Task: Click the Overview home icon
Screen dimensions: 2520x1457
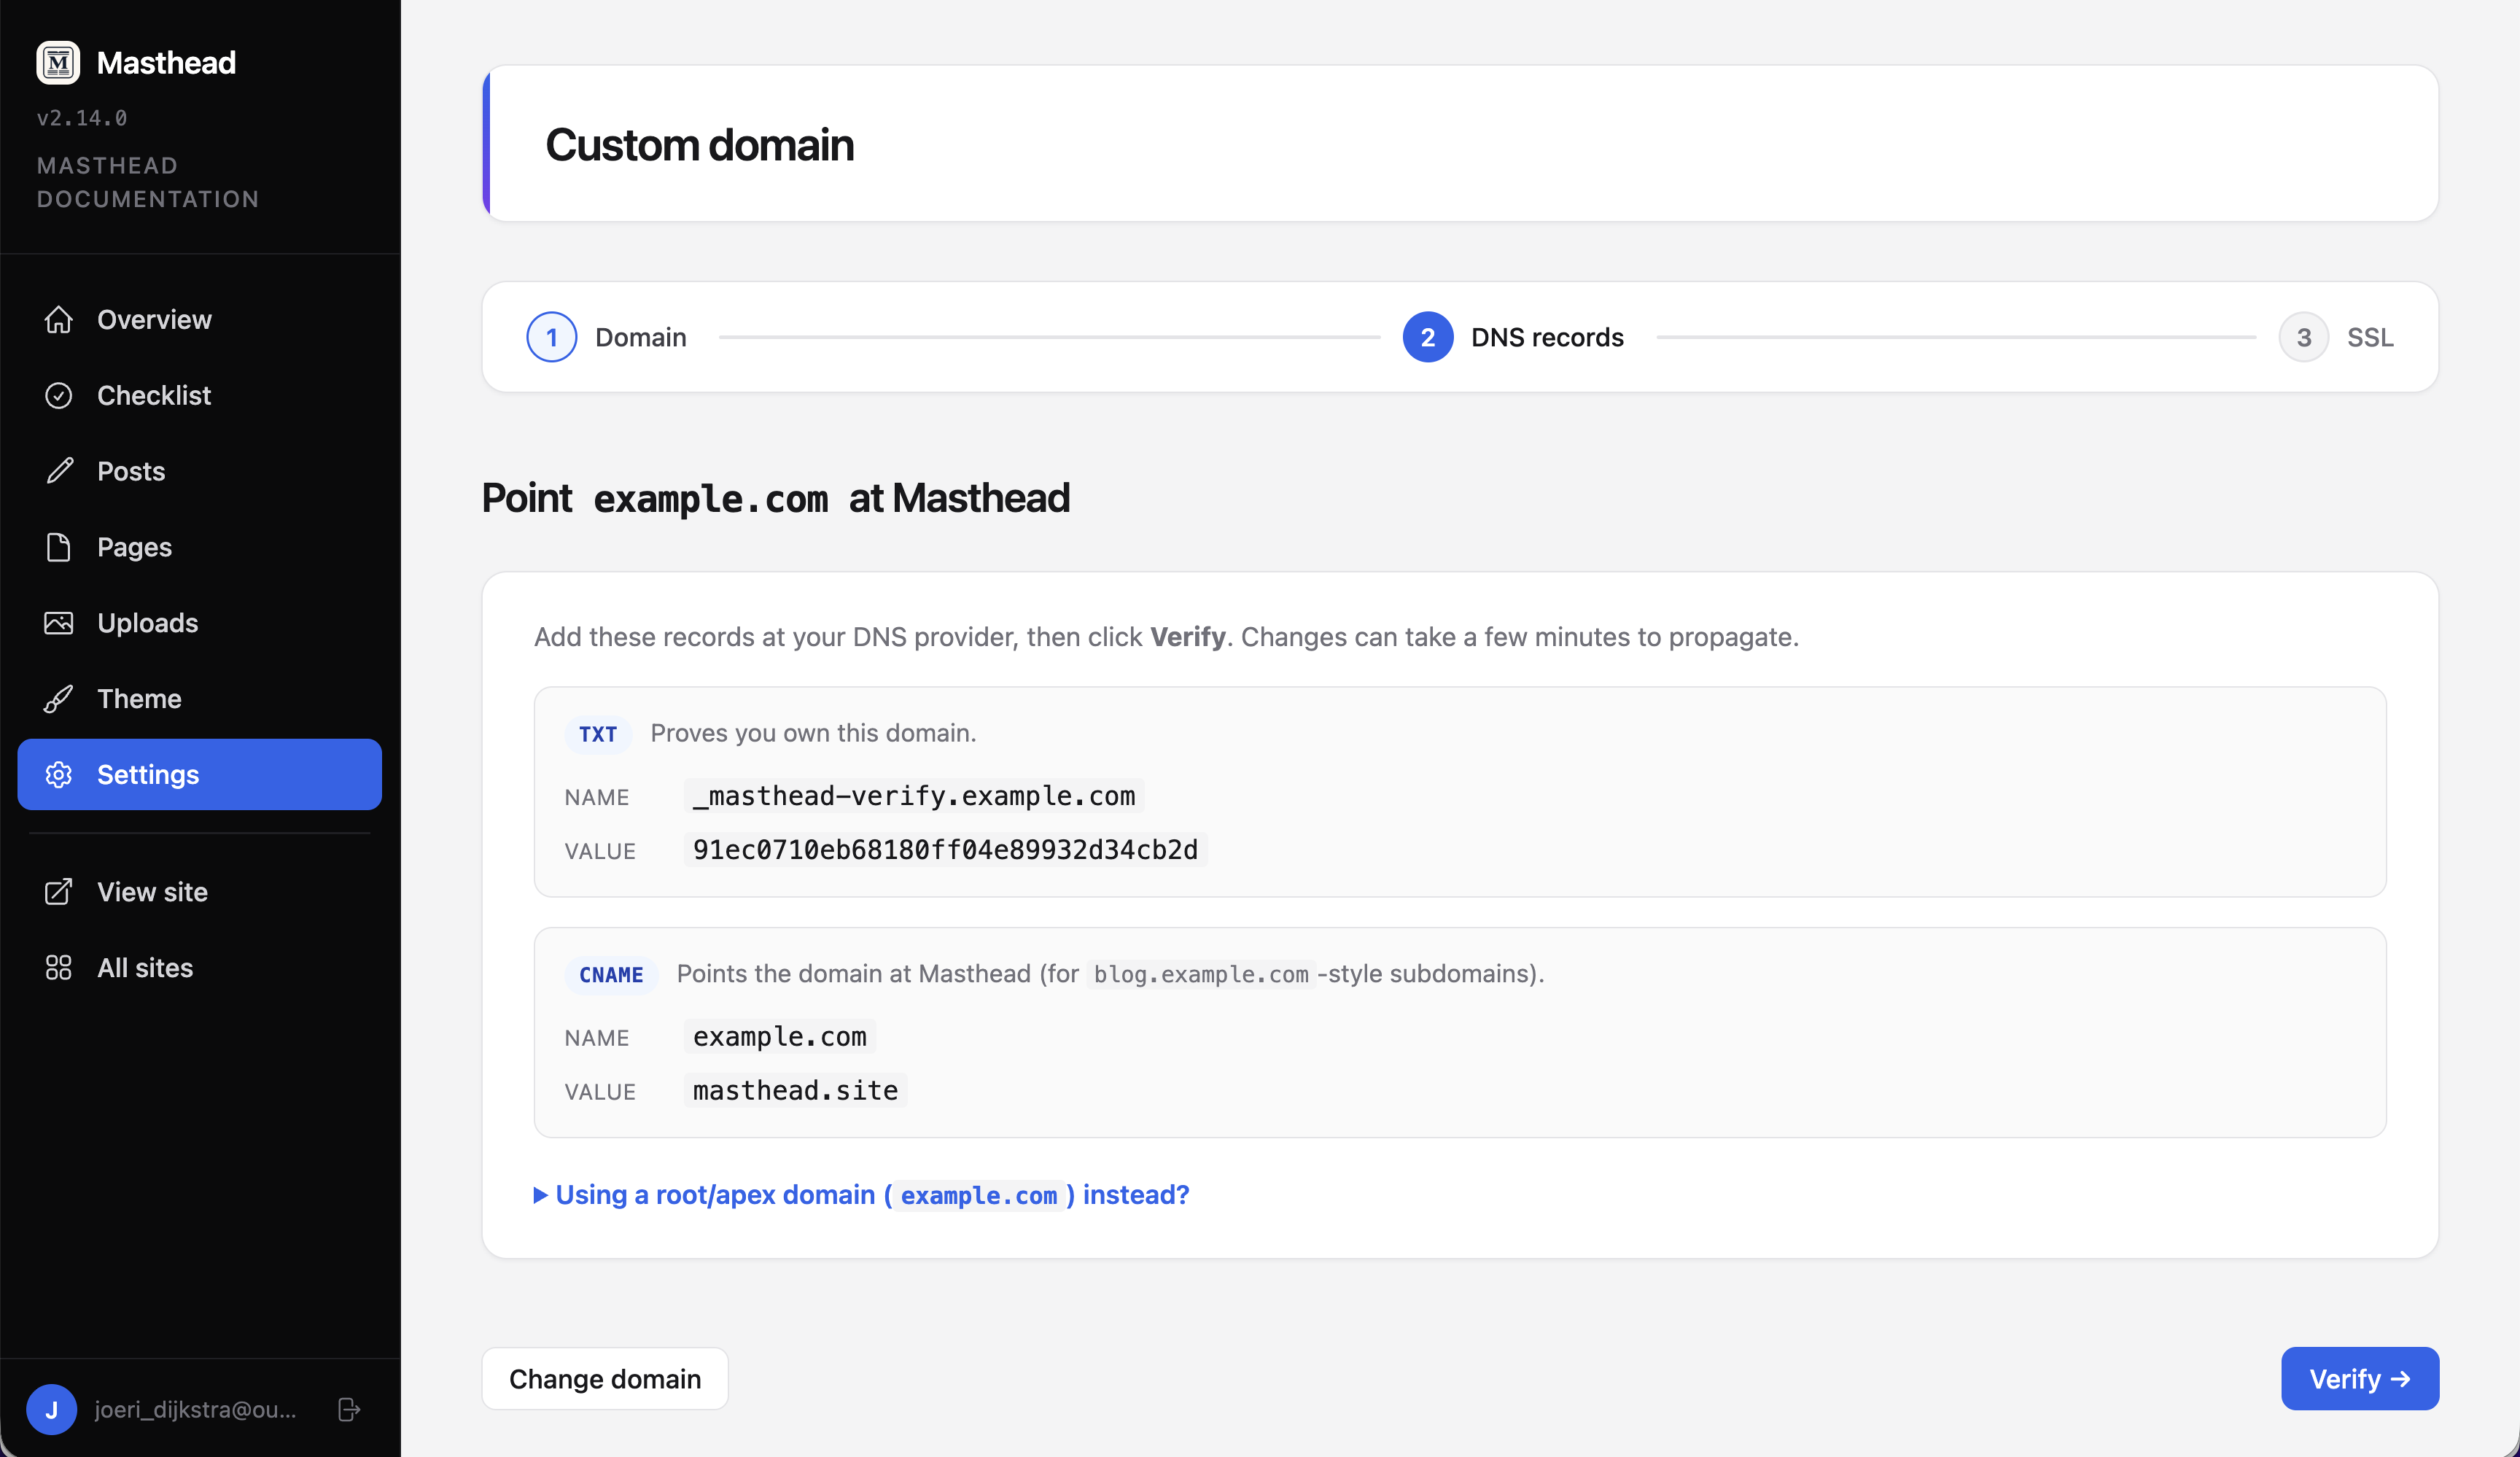Action: 59,320
